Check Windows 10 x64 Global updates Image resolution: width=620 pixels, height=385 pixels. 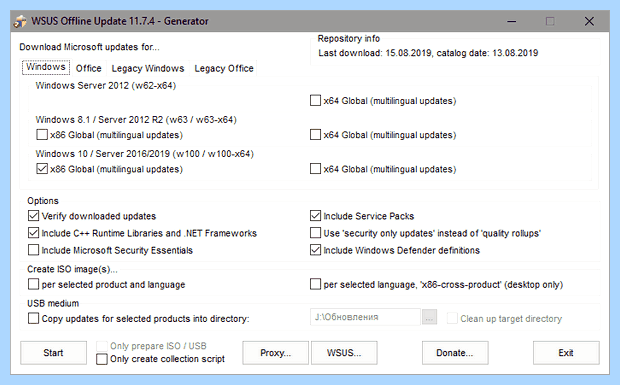[x=315, y=169]
